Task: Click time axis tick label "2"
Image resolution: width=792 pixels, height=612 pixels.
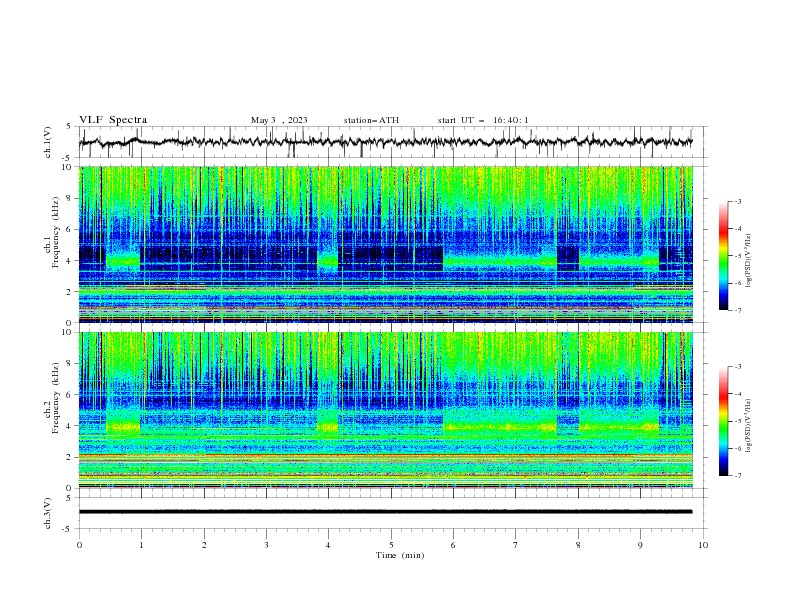Action: [x=204, y=545]
